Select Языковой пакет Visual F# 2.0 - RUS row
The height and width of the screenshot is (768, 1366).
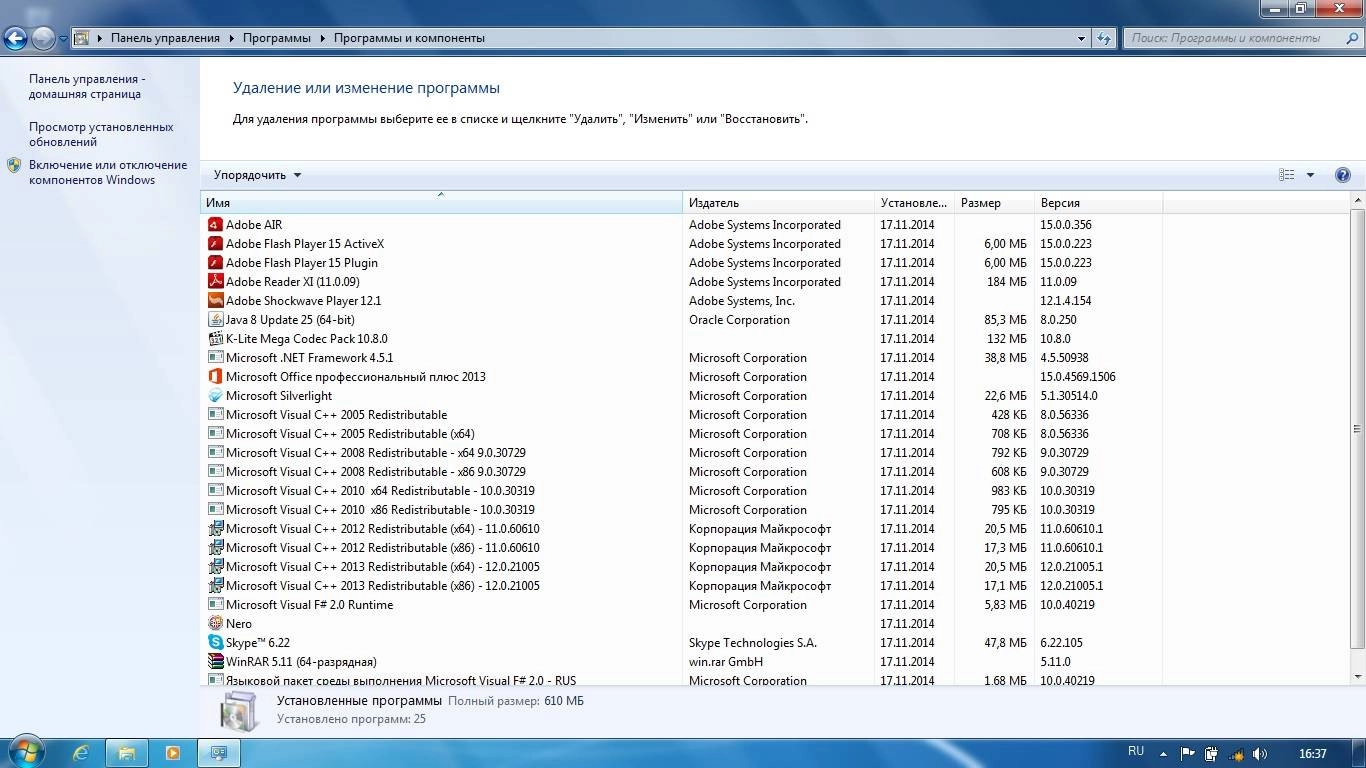coord(683,681)
